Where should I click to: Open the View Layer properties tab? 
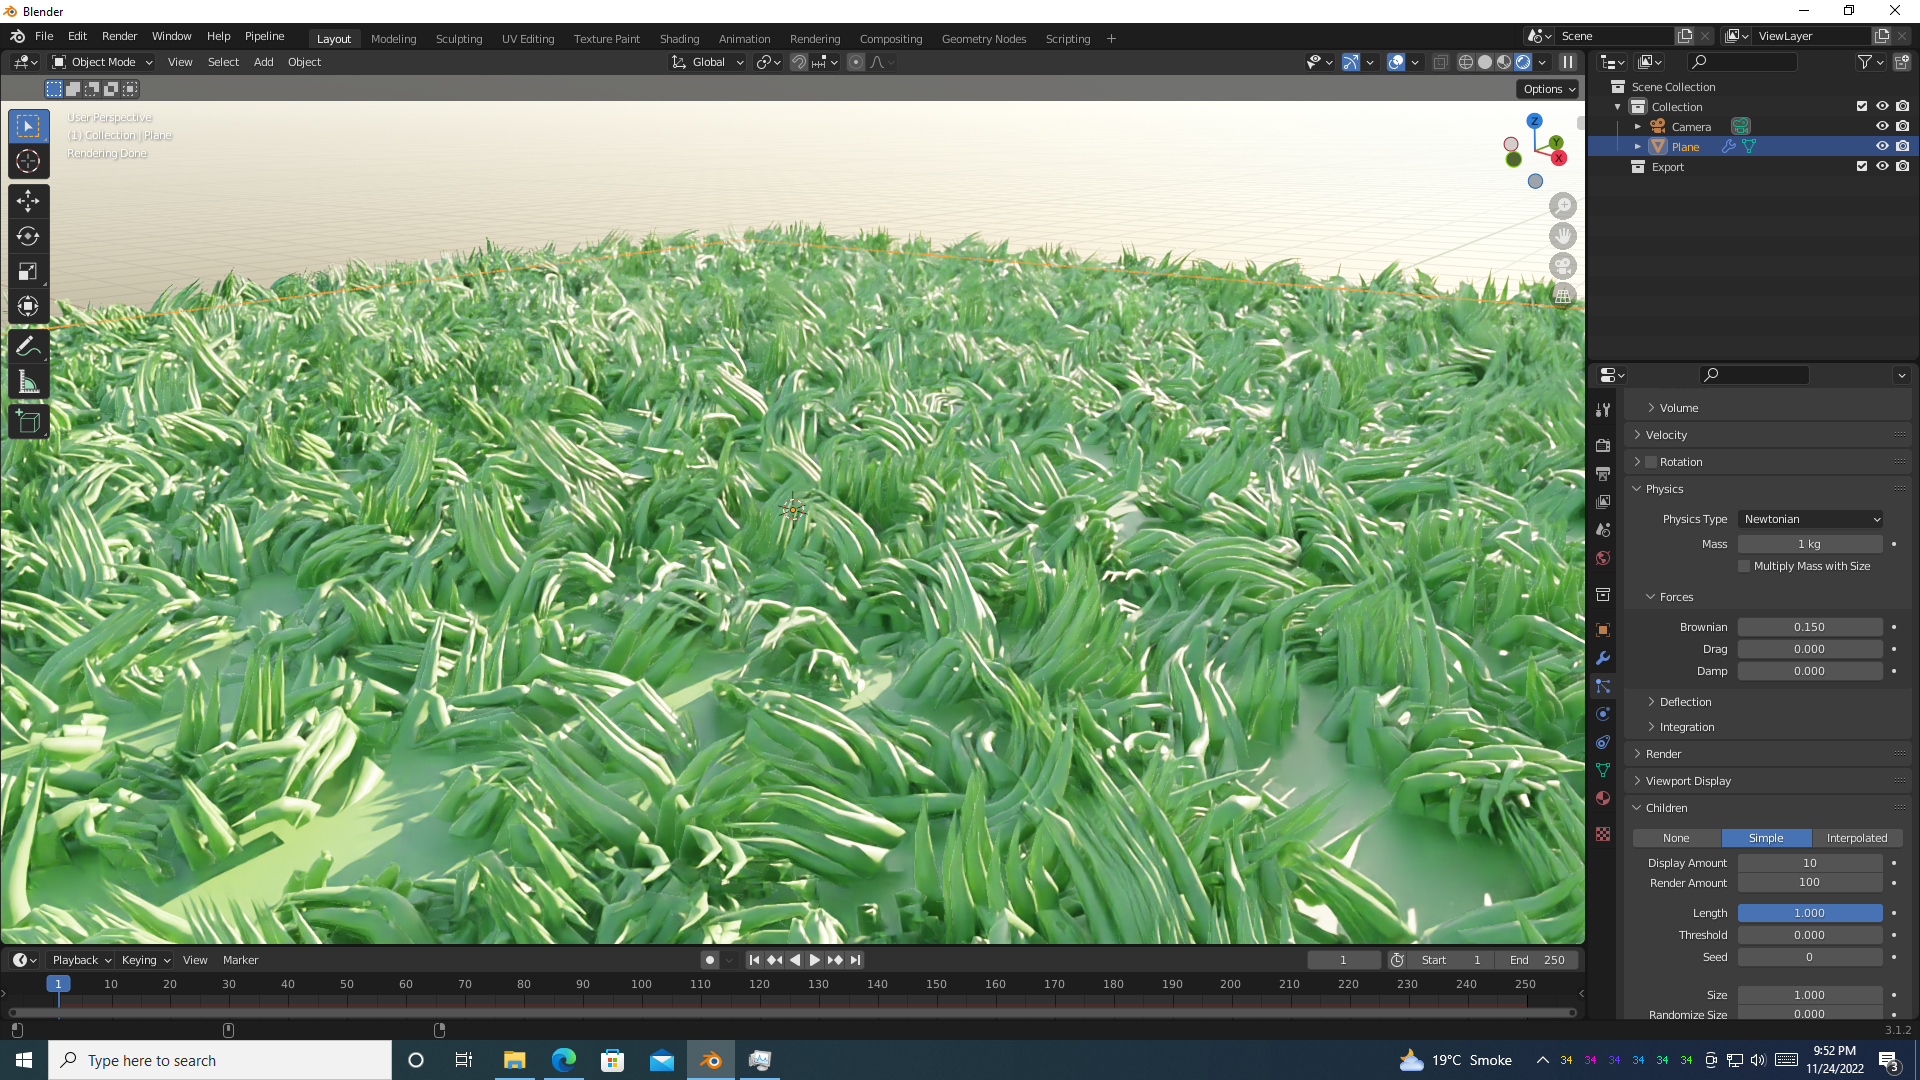[x=1603, y=501]
